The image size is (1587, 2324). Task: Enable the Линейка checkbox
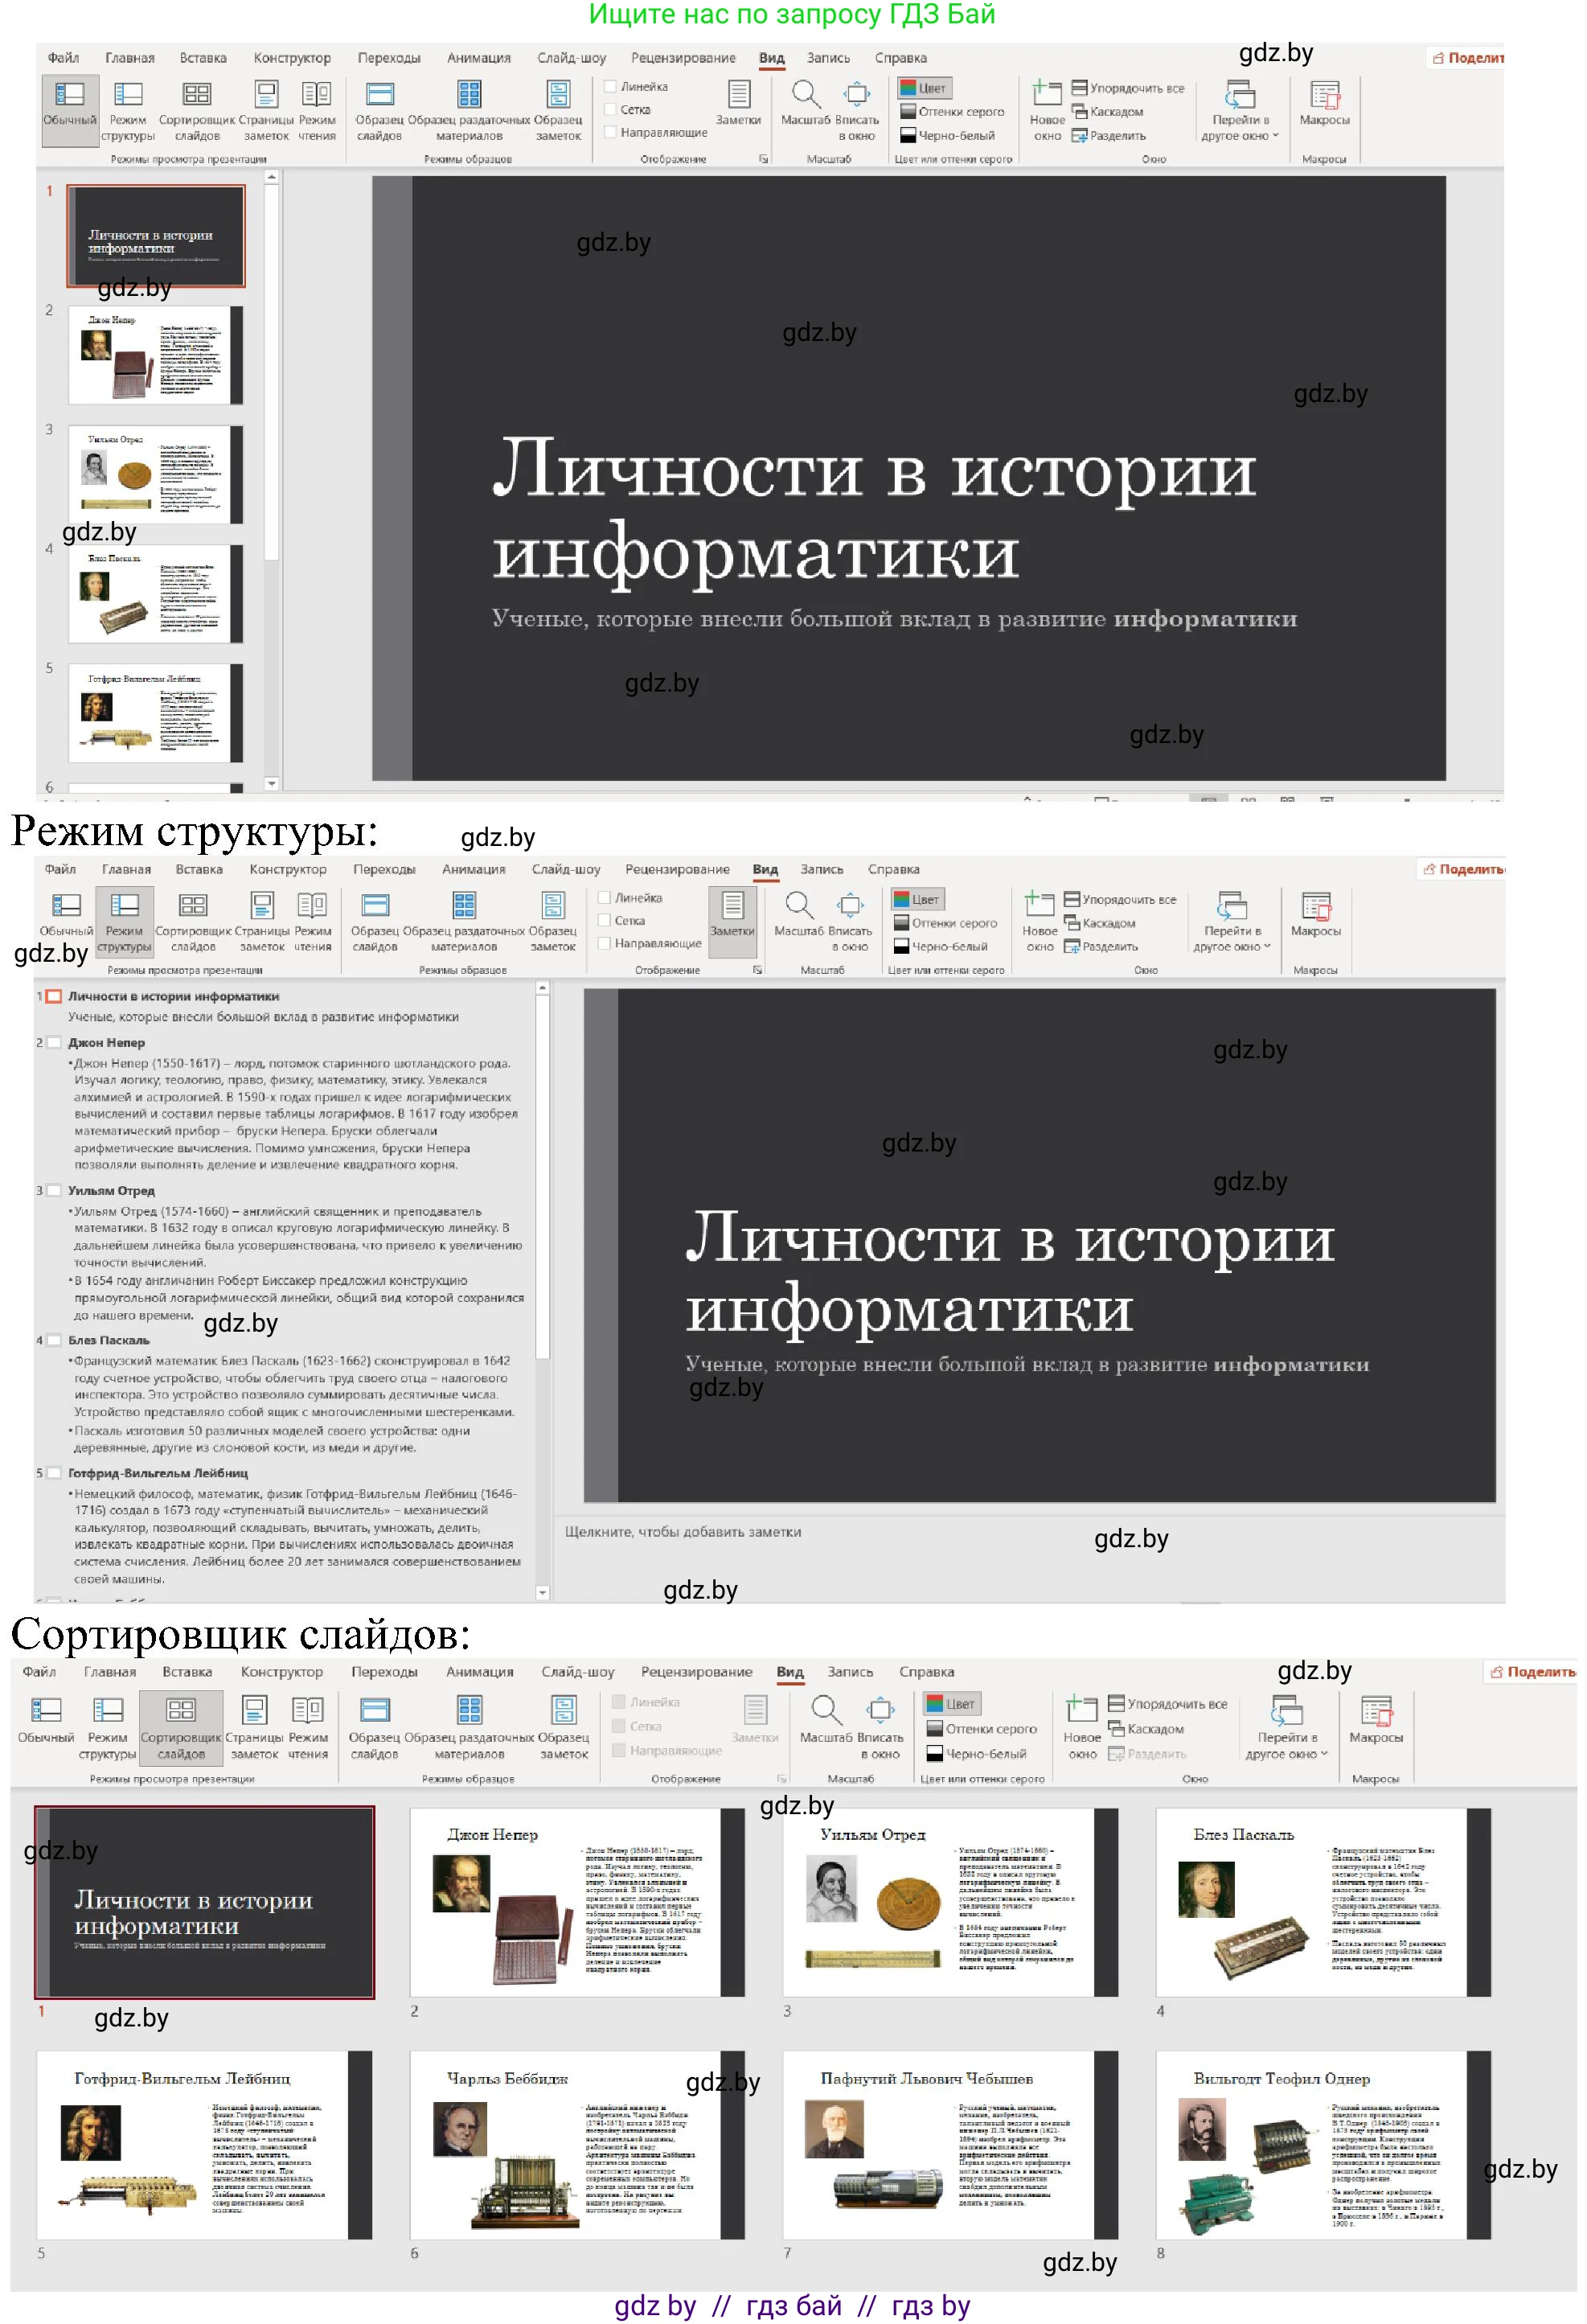click(x=611, y=88)
